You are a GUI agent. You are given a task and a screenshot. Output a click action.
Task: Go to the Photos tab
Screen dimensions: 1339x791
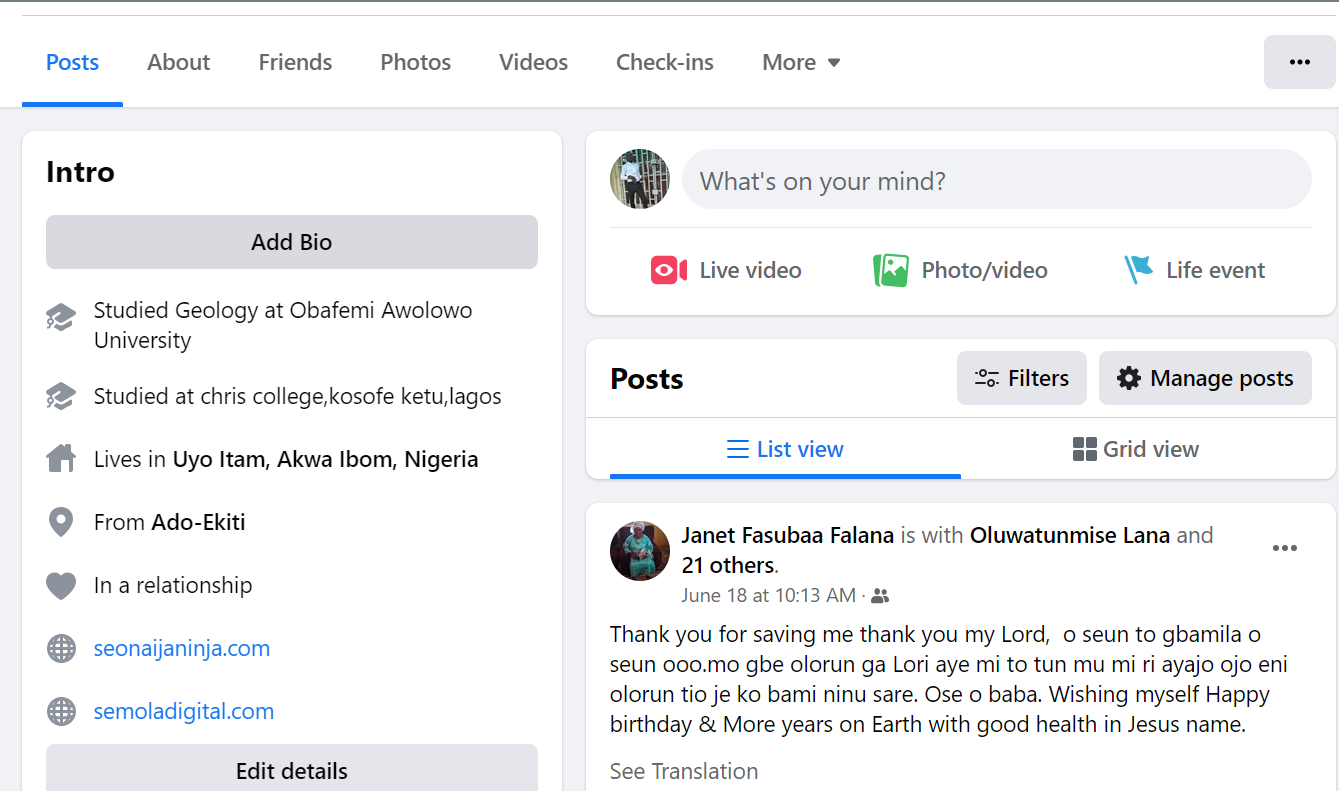click(x=415, y=62)
